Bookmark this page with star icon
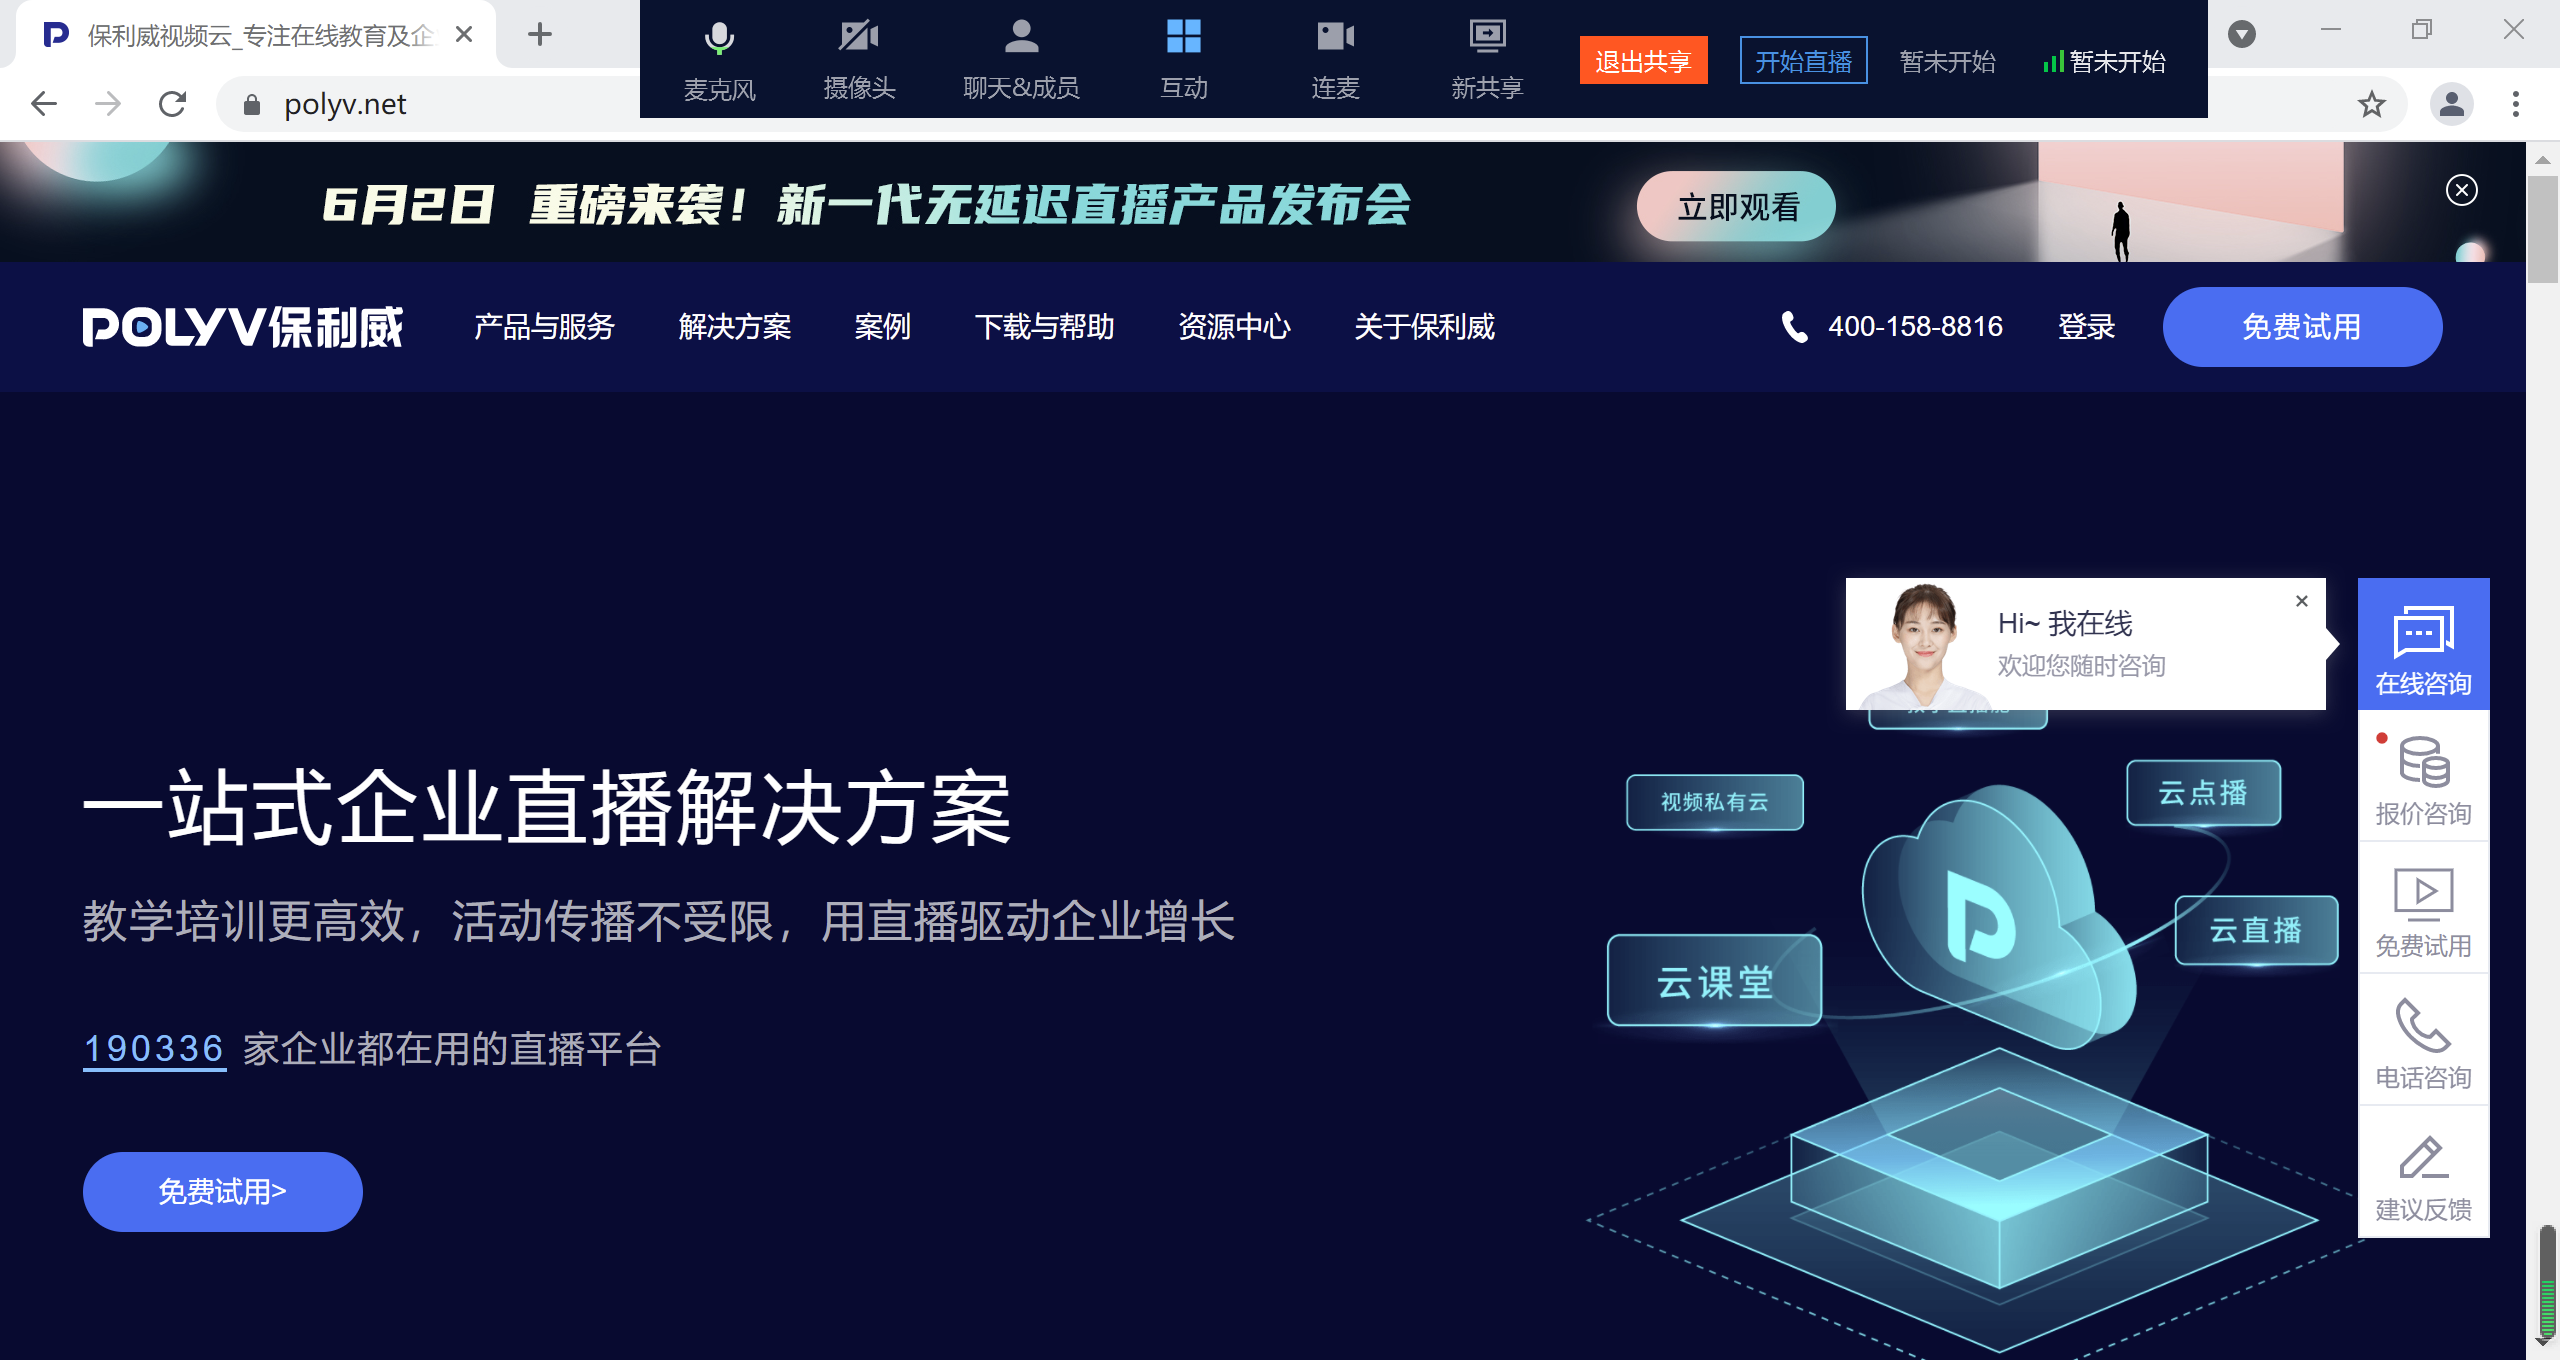 click(x=2371, y=104)
